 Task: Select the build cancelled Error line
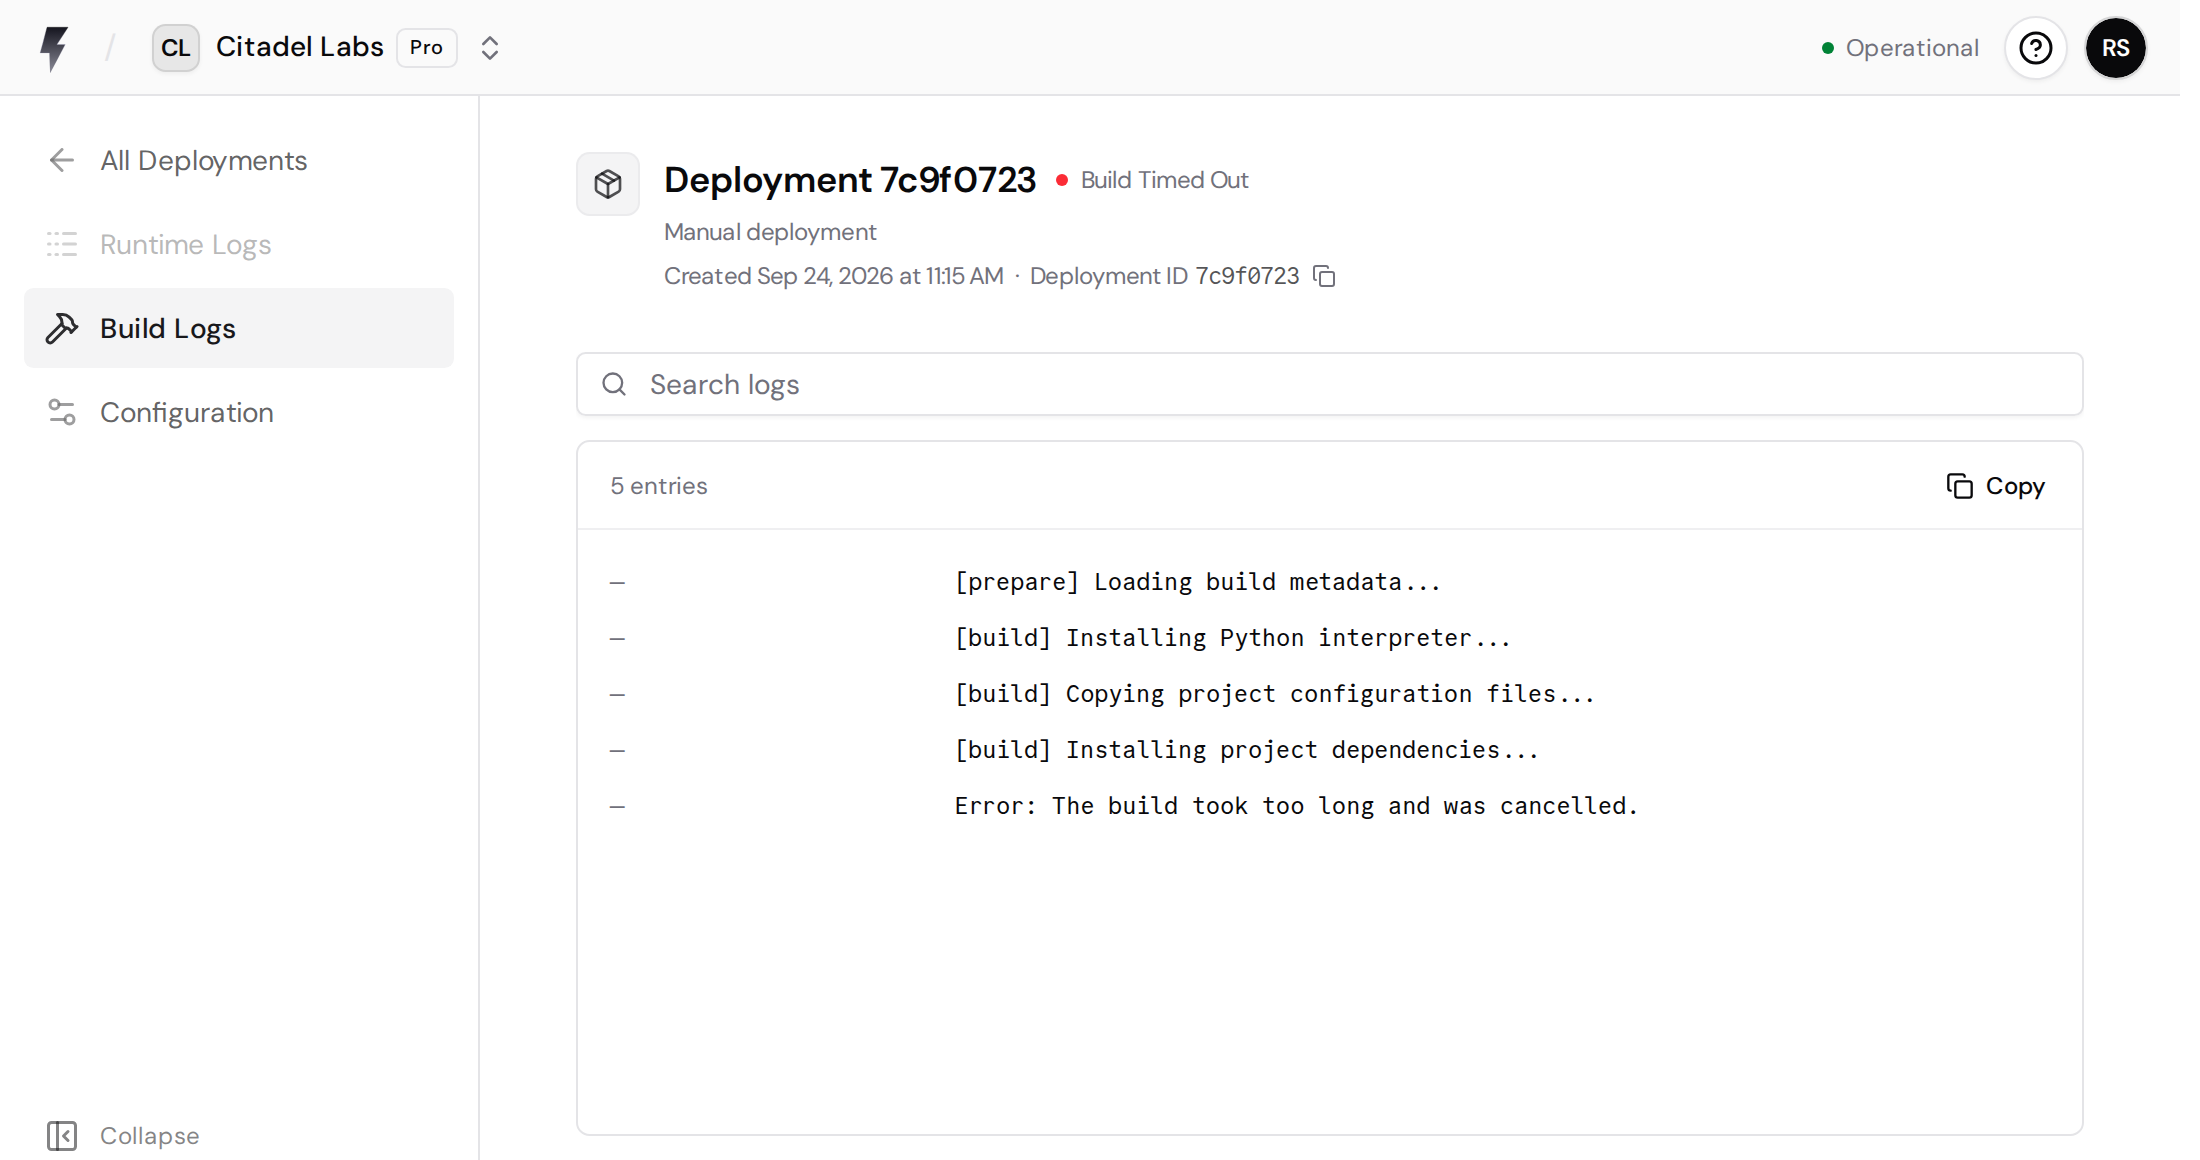1330,806
